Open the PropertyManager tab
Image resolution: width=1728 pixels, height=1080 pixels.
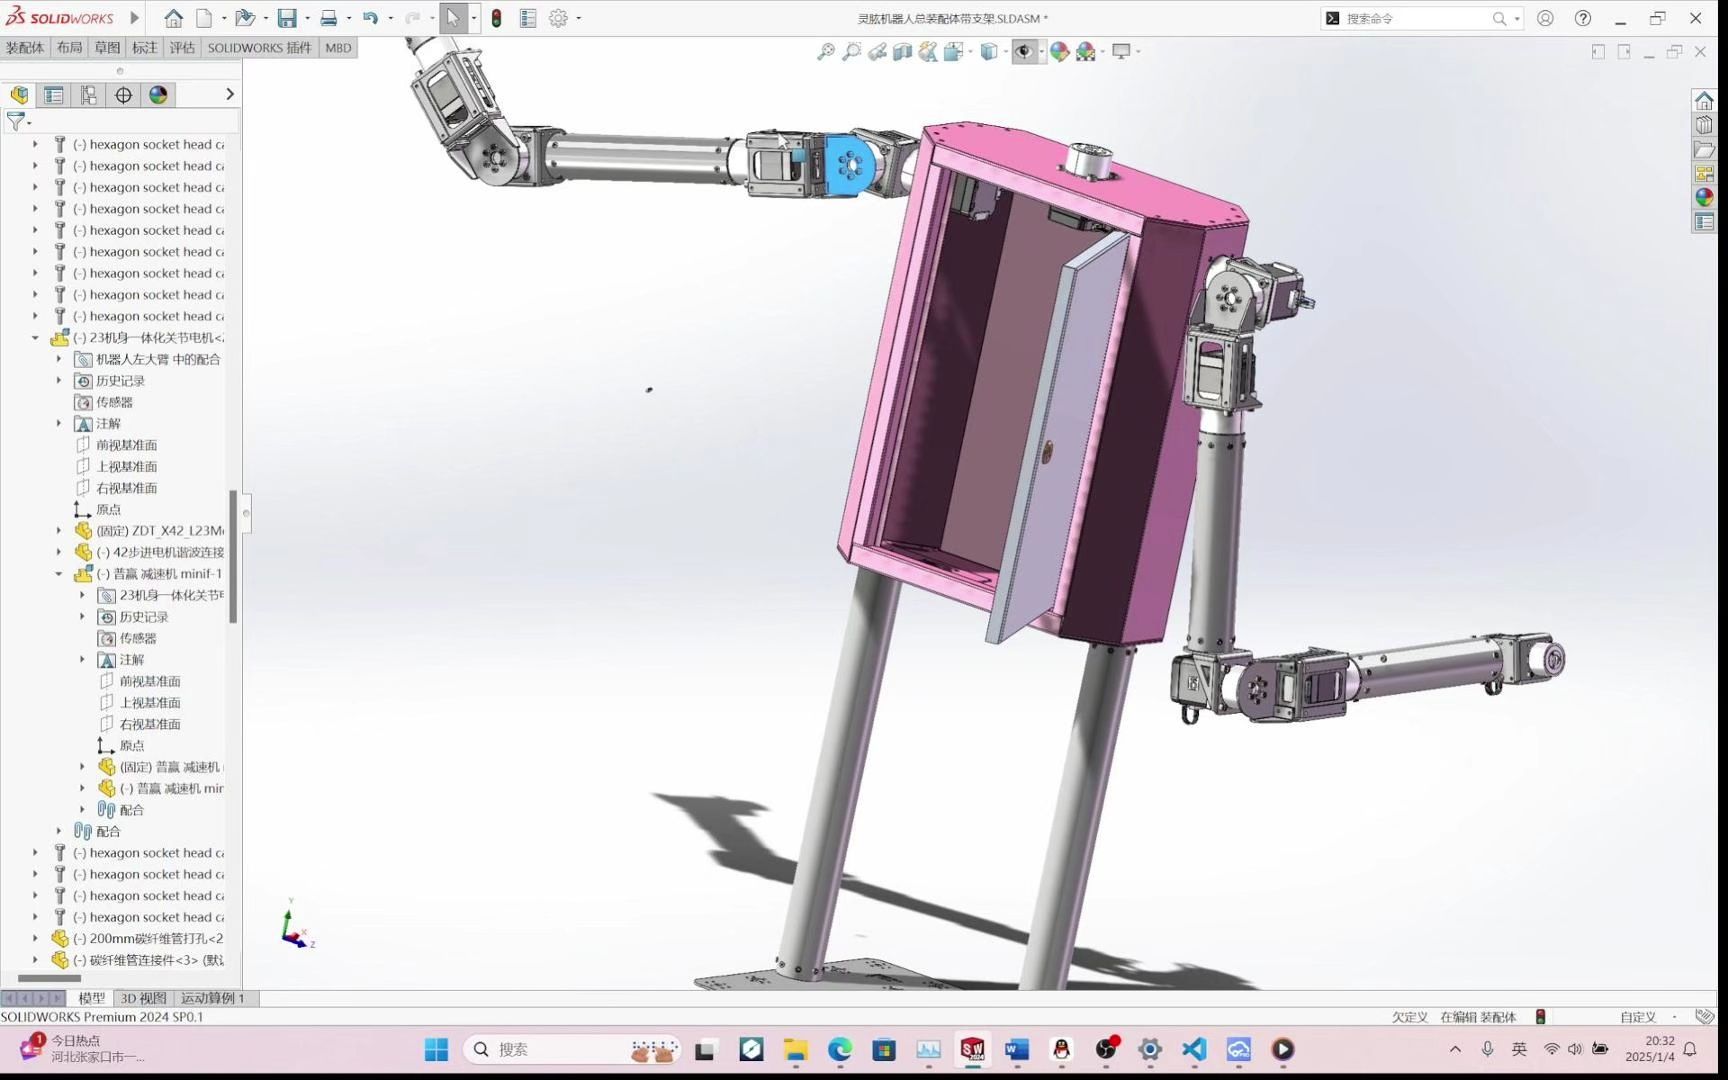(54, 95)
